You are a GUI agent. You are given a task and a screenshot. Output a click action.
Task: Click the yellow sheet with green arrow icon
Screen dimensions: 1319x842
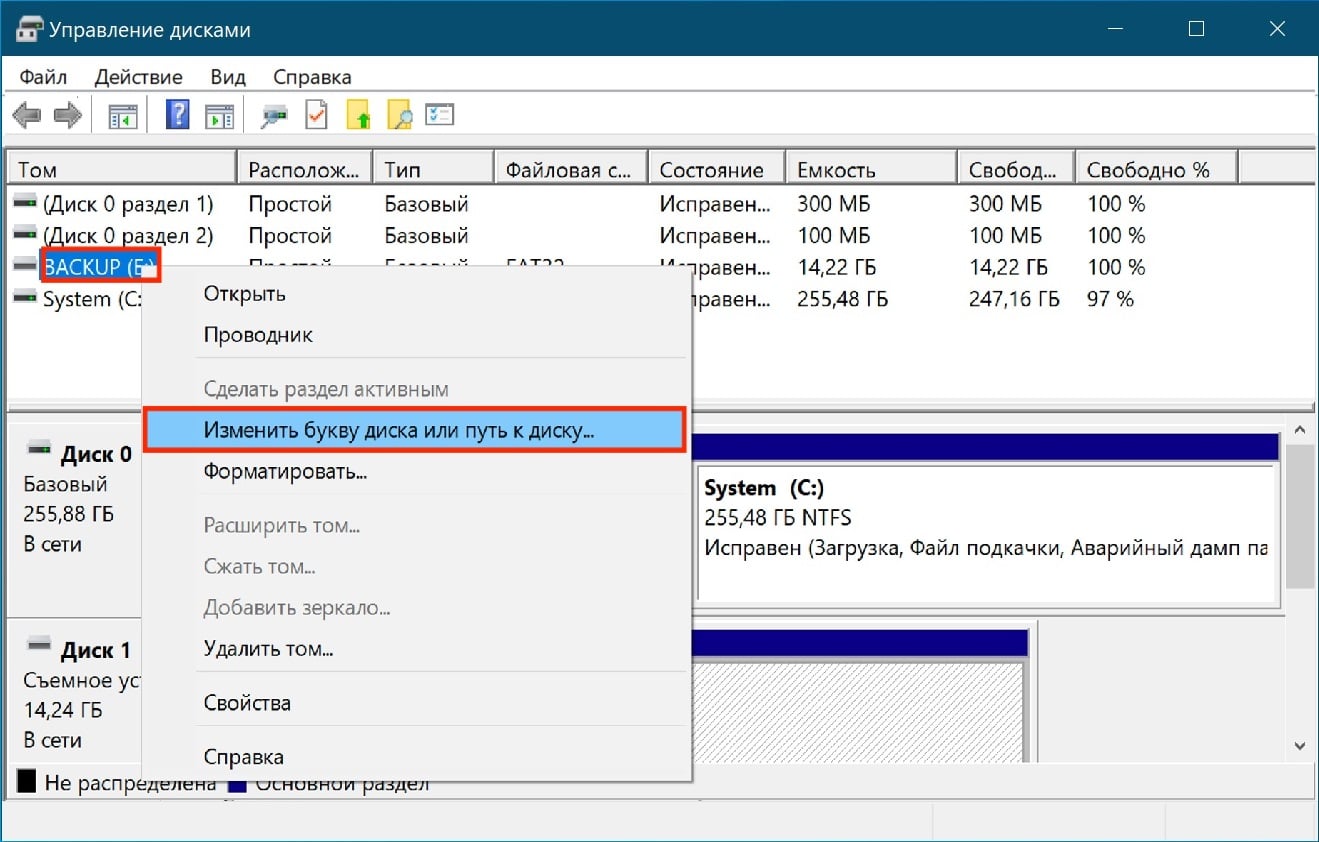pos(359,115)
